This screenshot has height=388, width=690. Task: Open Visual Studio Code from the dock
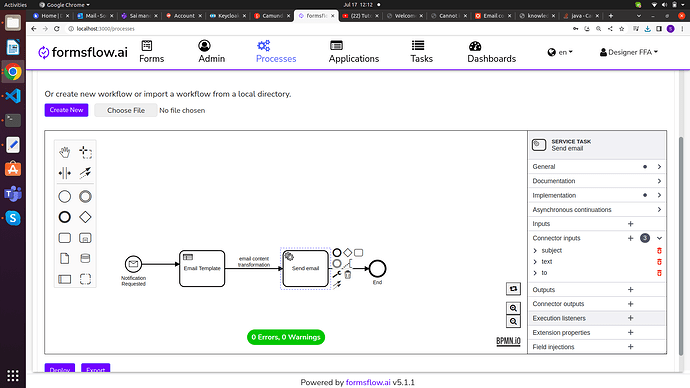(13, 96)
